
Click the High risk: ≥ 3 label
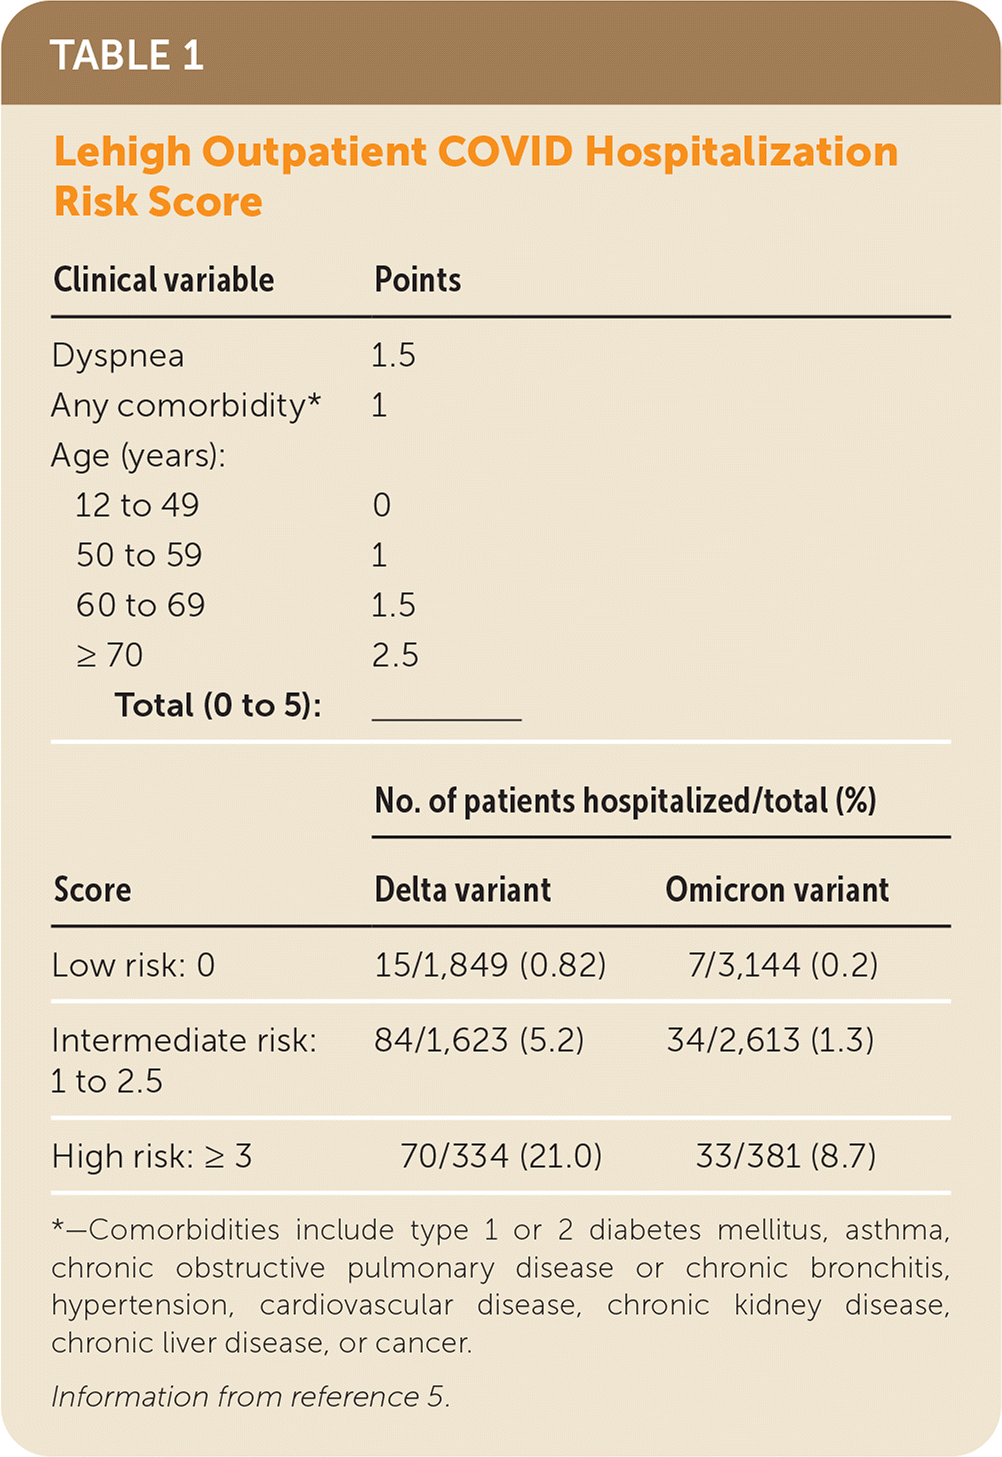(152, 1157)
